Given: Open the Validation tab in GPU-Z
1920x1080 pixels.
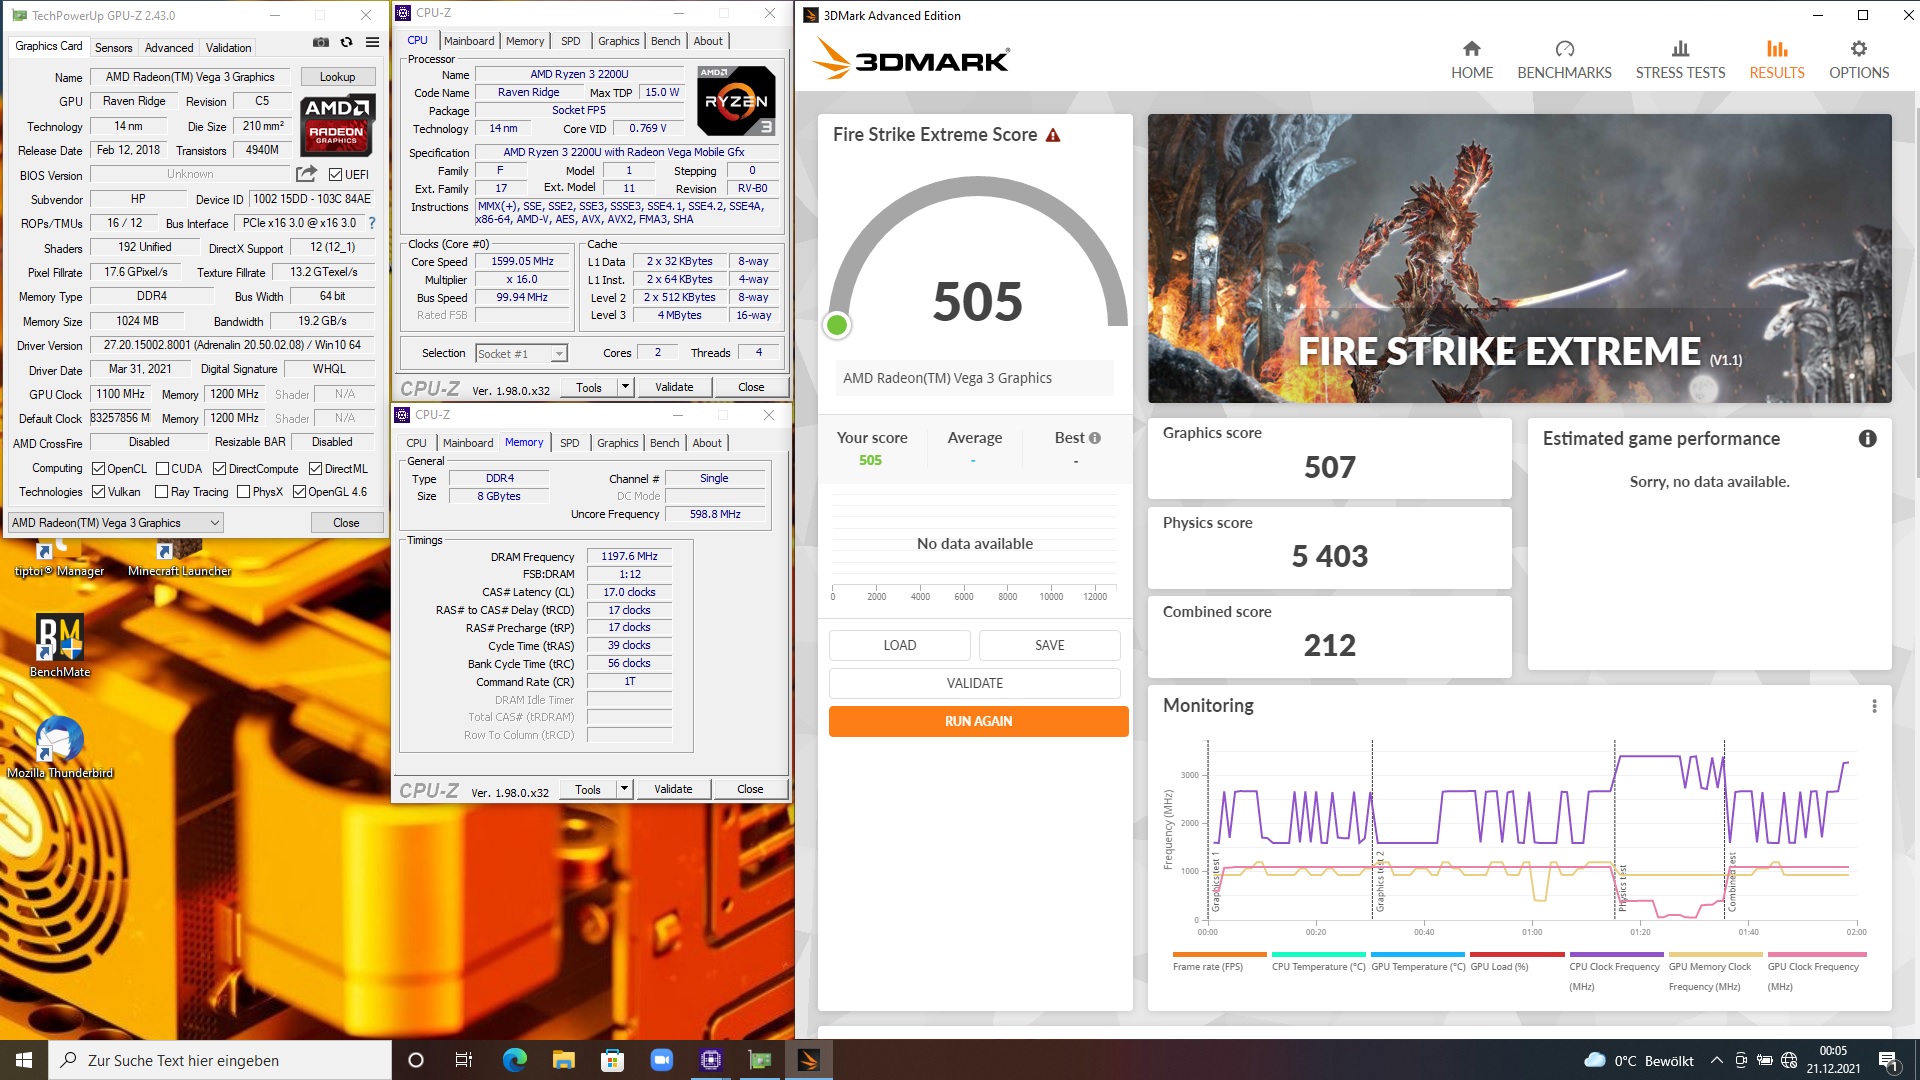Looking at the screenshot, I should (x=228, y=48).
